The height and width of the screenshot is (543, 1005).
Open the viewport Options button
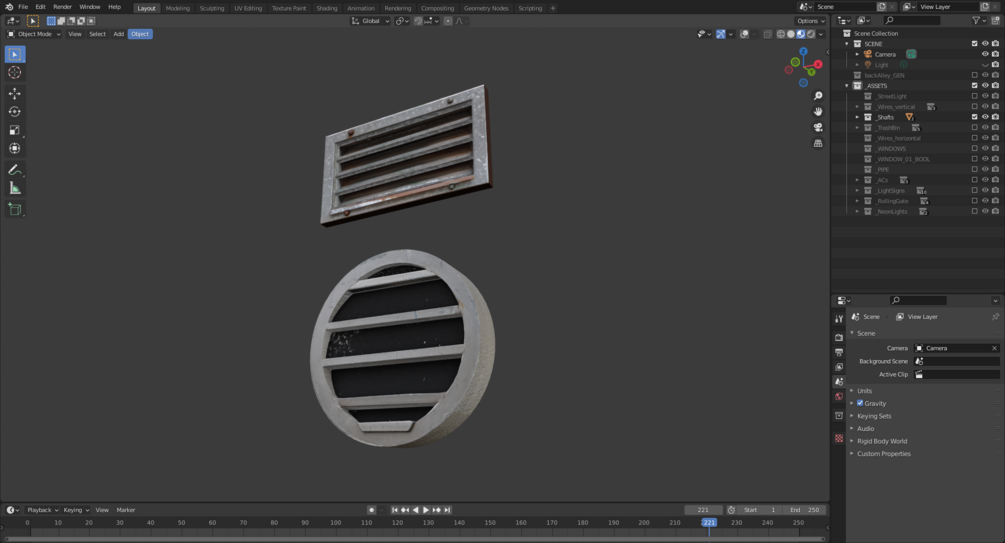point(810,20)
